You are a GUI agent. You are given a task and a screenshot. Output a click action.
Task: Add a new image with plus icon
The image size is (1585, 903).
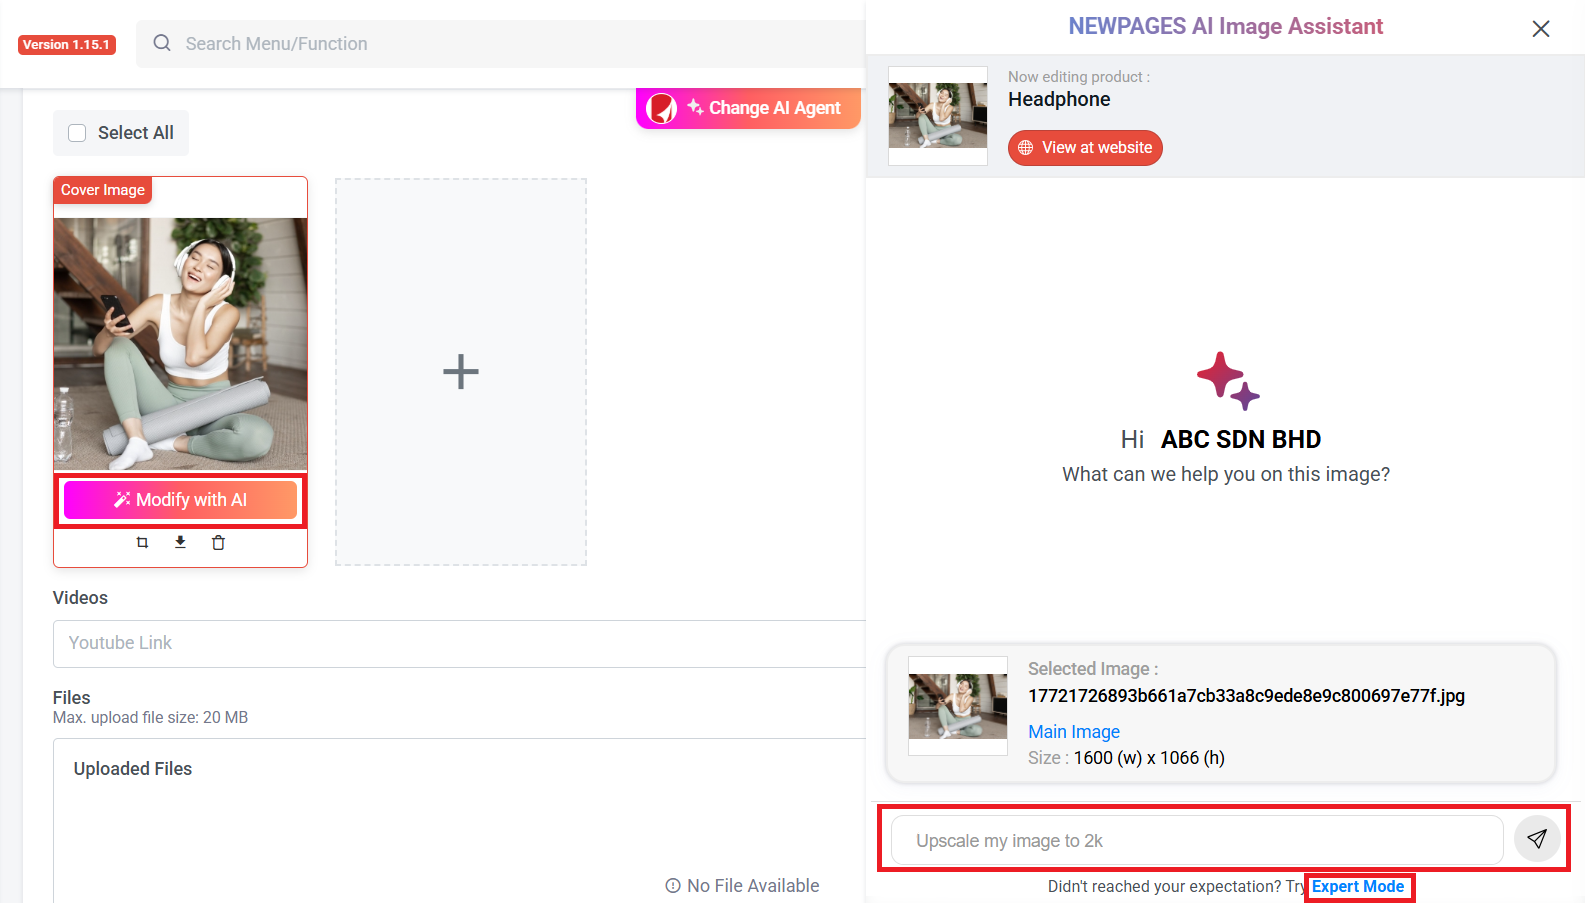[461, 372]
